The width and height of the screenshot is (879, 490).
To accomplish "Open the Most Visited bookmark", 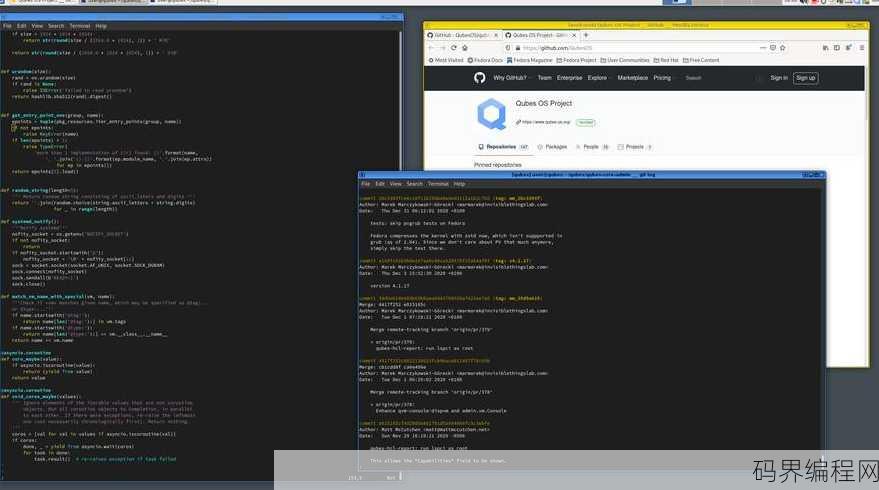I will click(x=446, y=60).
